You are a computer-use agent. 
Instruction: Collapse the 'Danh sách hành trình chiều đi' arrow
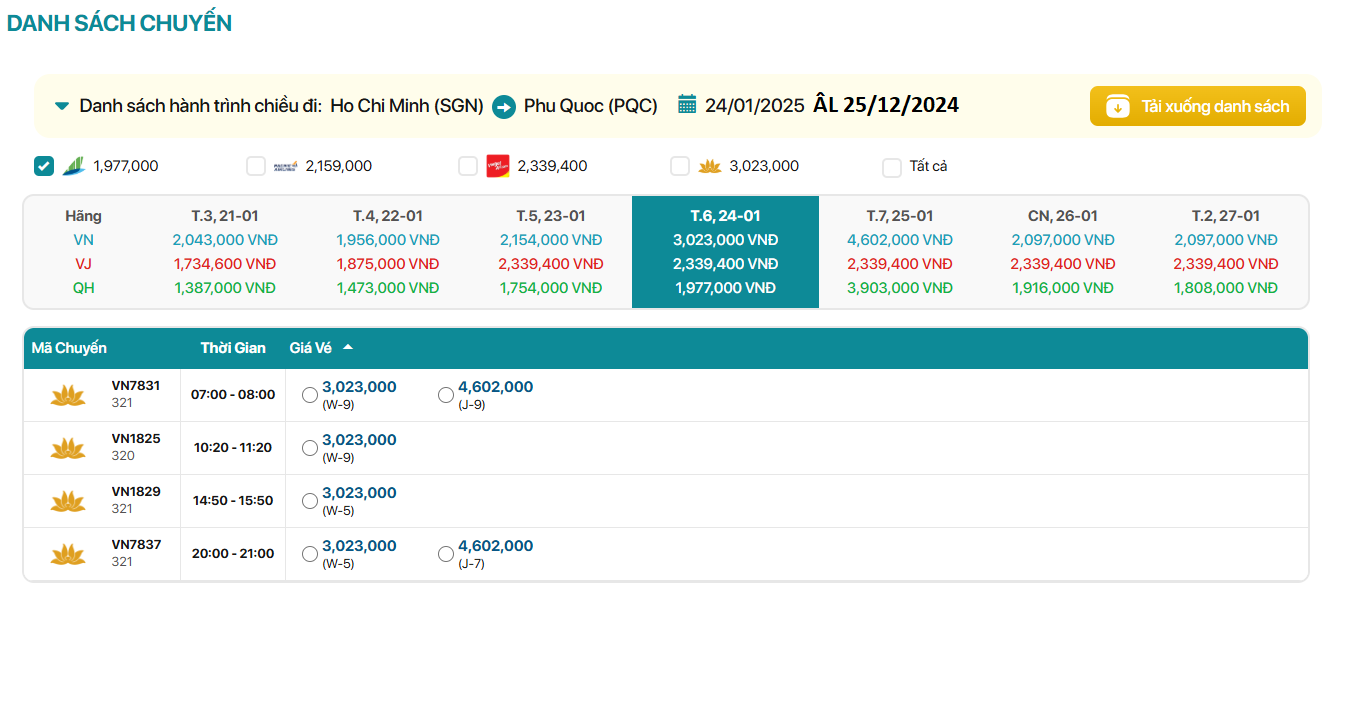point(62,106)
